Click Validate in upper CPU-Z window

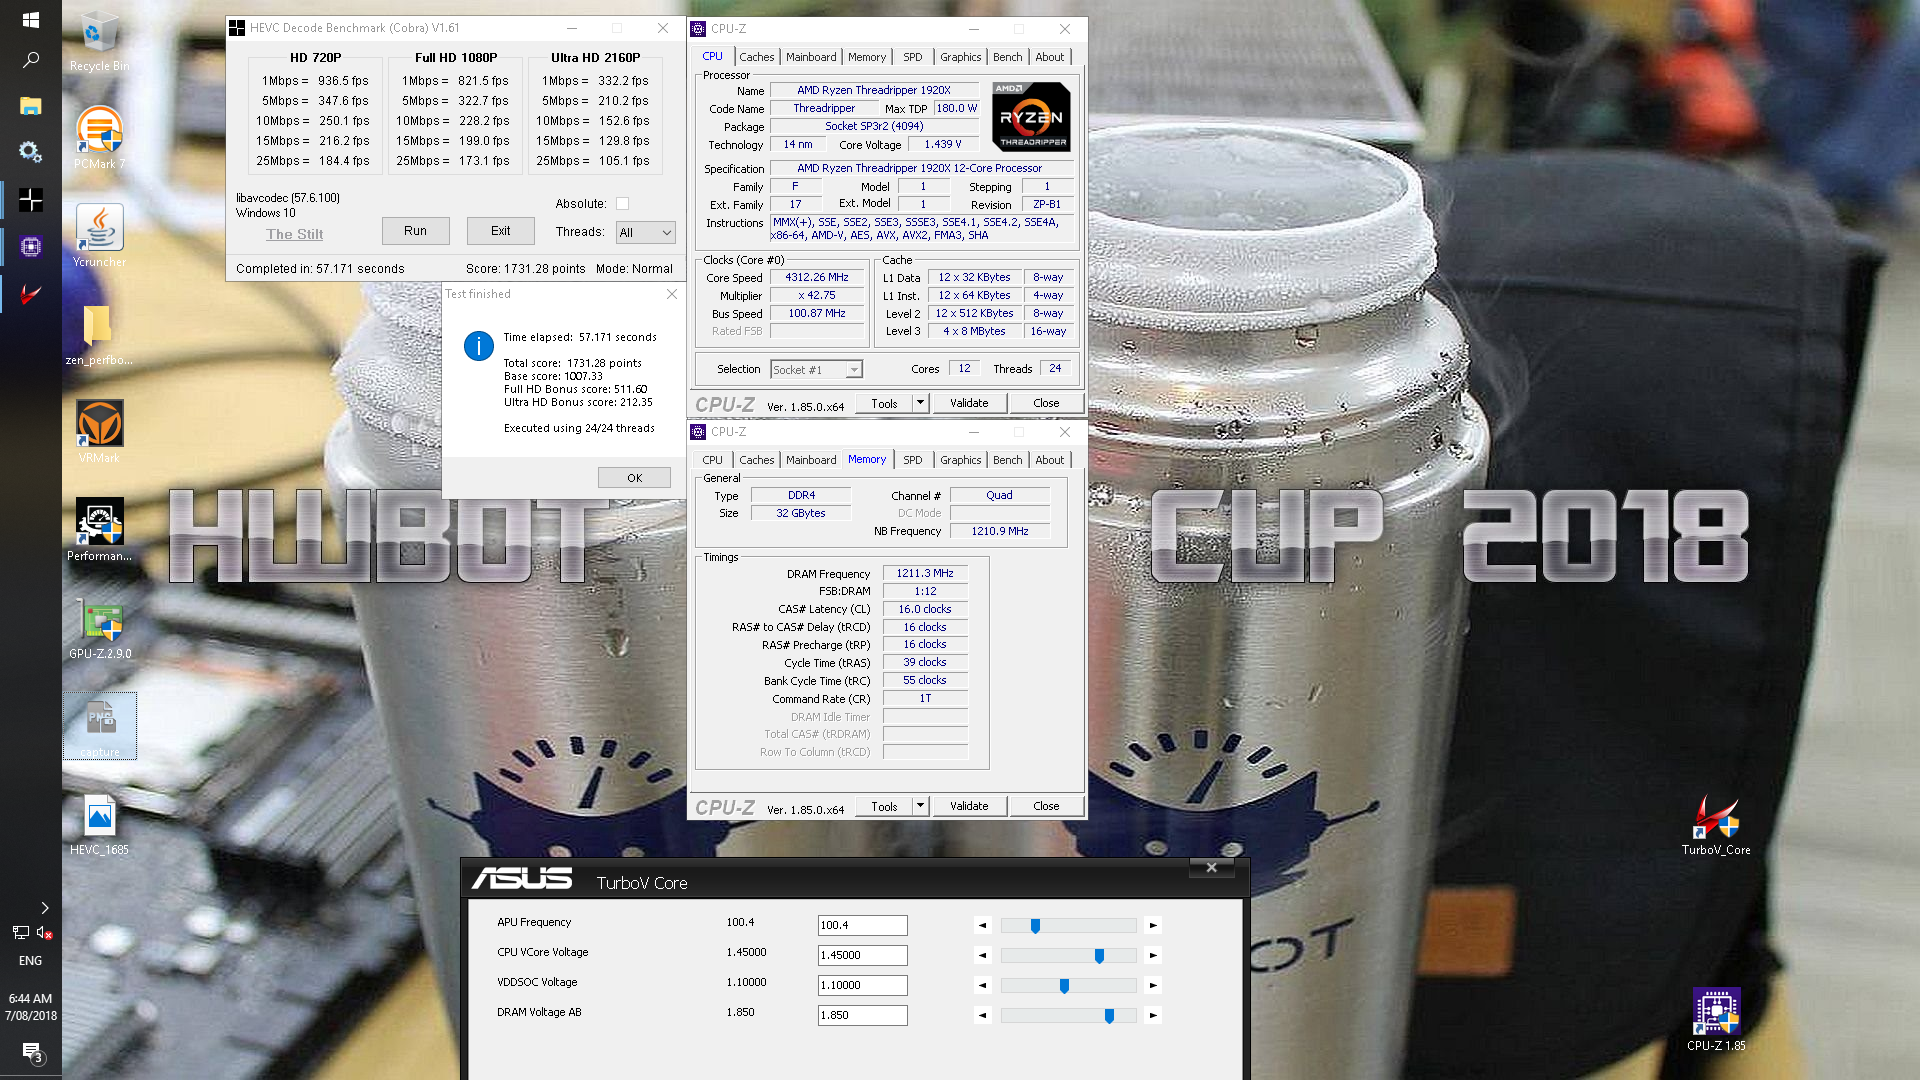pos(969,403)
